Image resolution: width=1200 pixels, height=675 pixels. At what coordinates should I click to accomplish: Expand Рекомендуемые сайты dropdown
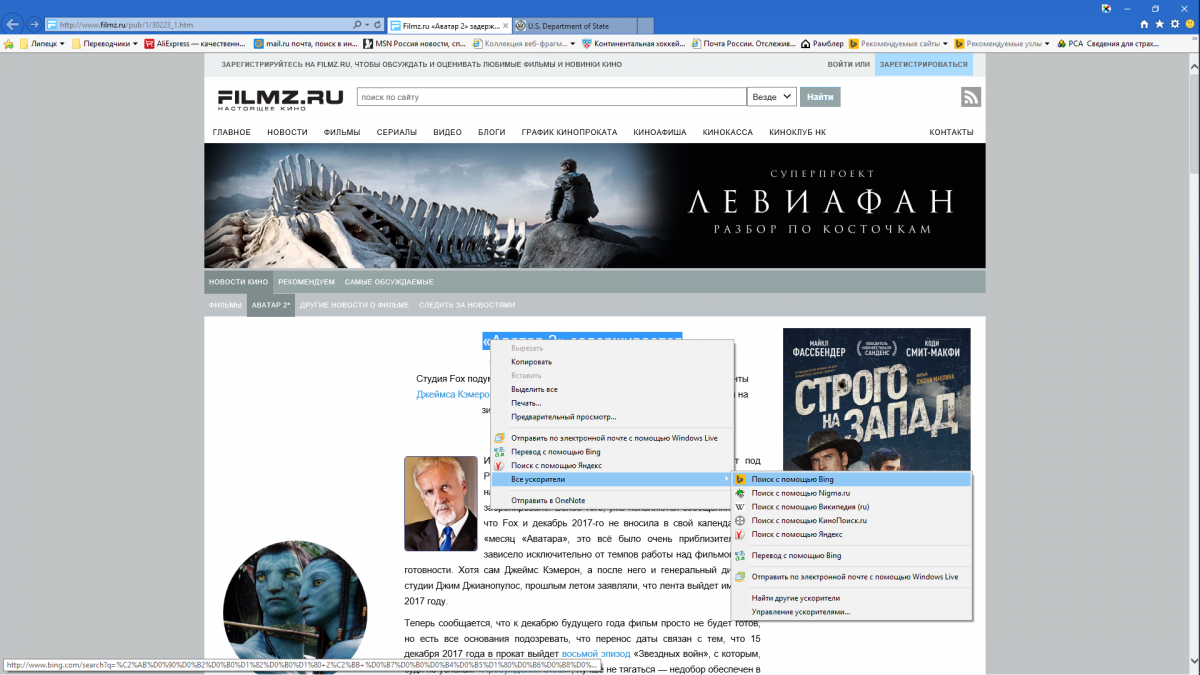(x=945, y=44)
